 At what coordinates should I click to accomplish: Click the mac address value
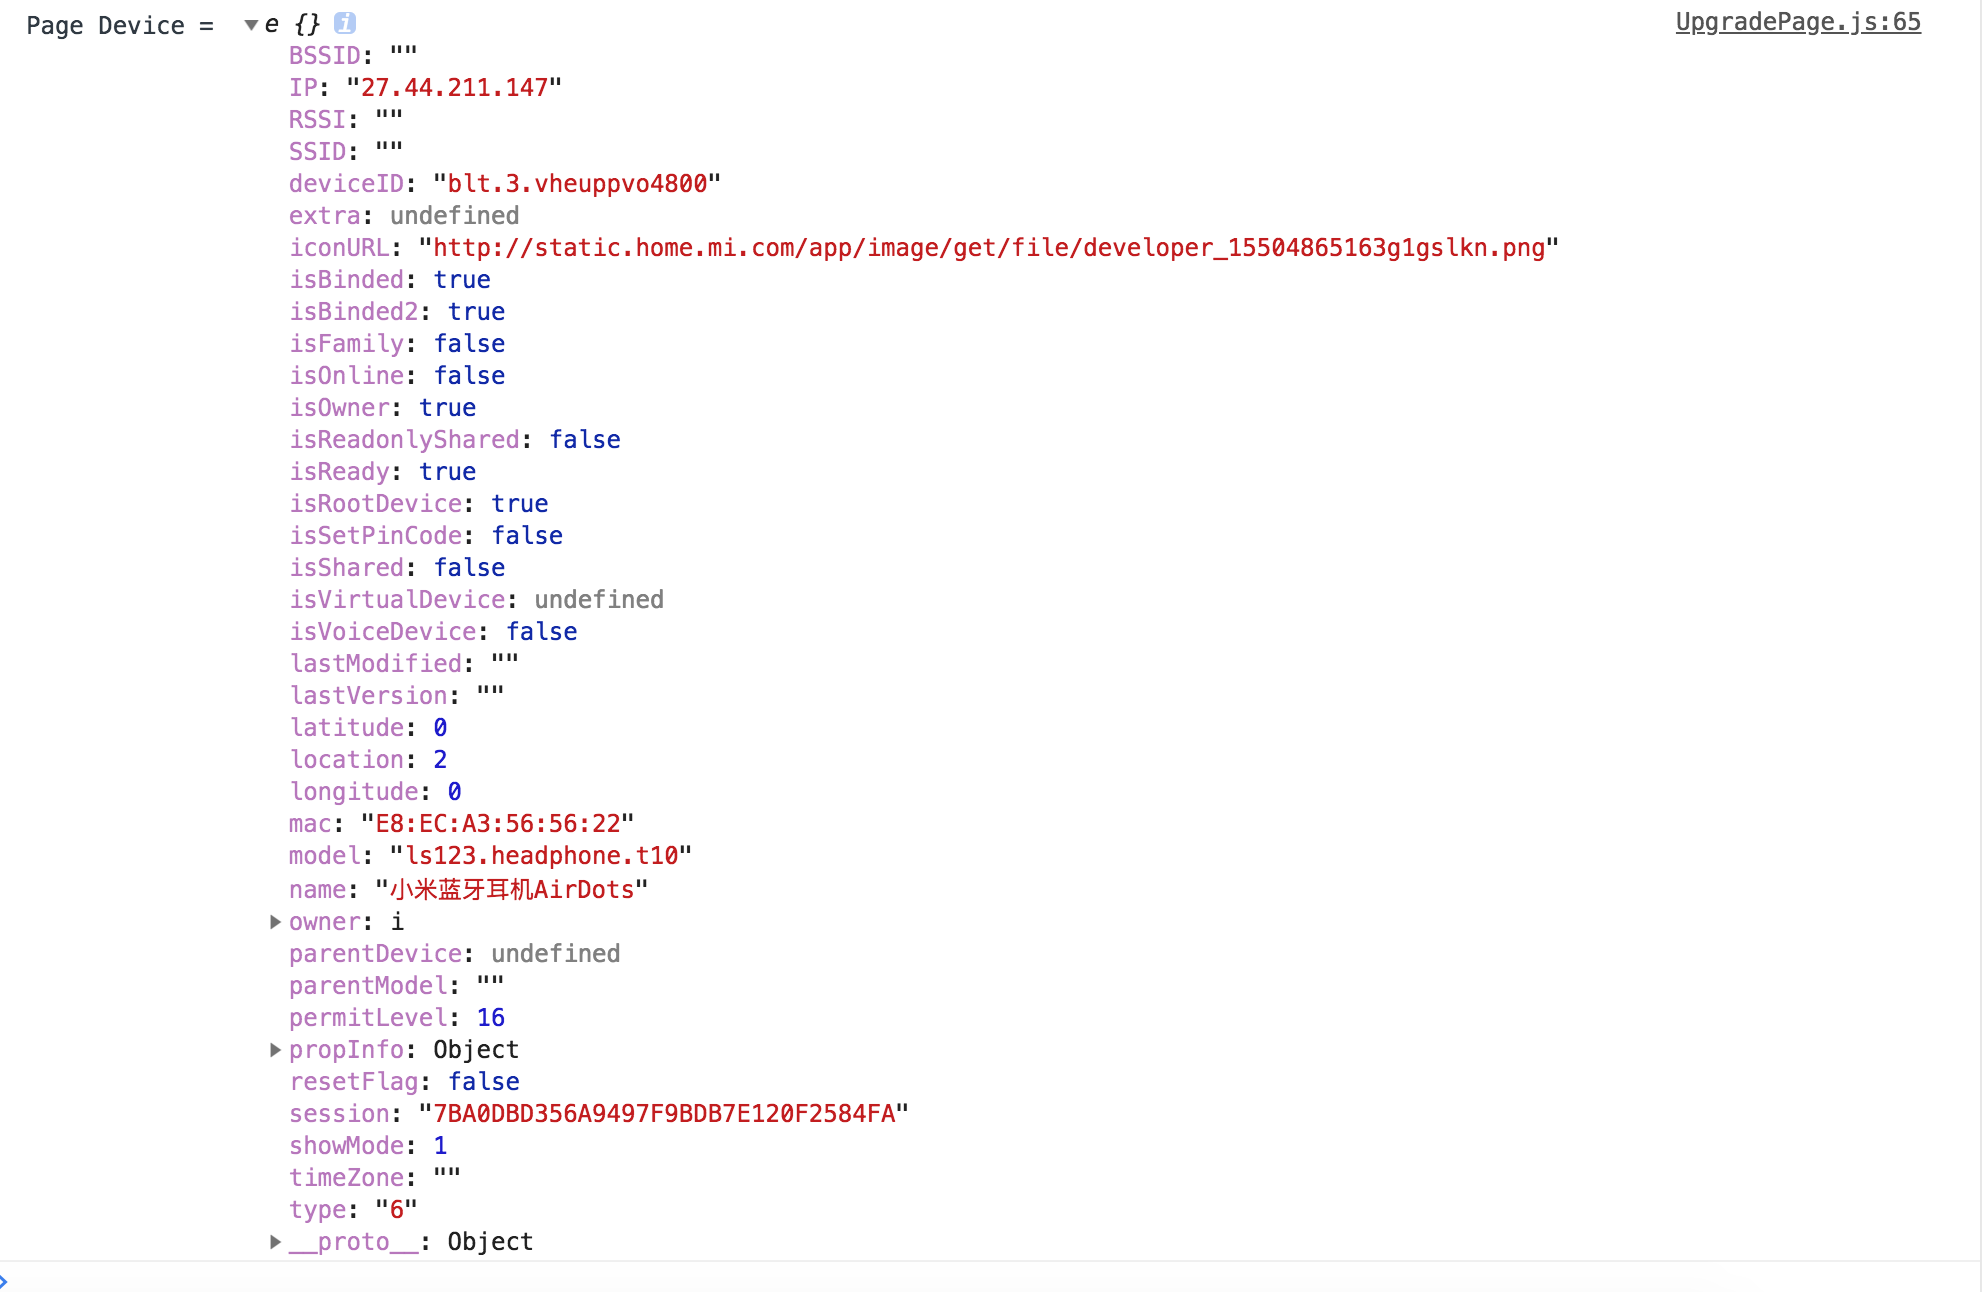tap(499, 823)
